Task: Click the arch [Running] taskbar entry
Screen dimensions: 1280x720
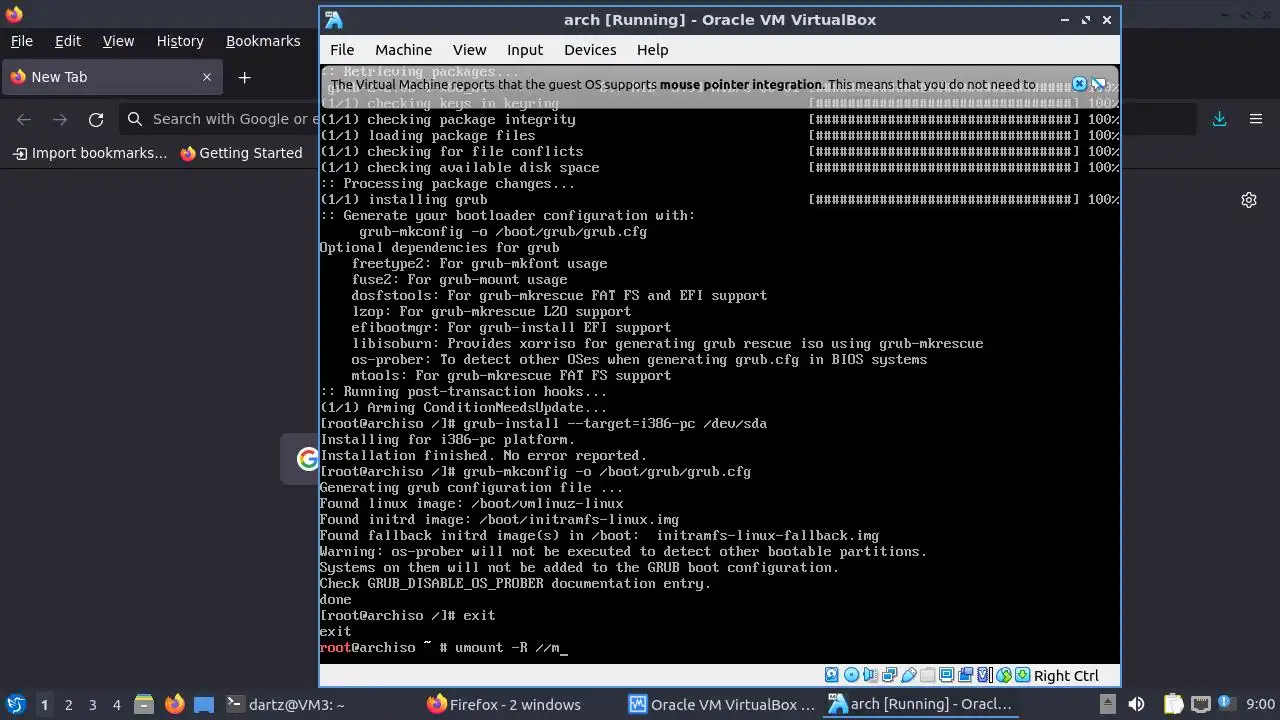Action: click(921, 704)
